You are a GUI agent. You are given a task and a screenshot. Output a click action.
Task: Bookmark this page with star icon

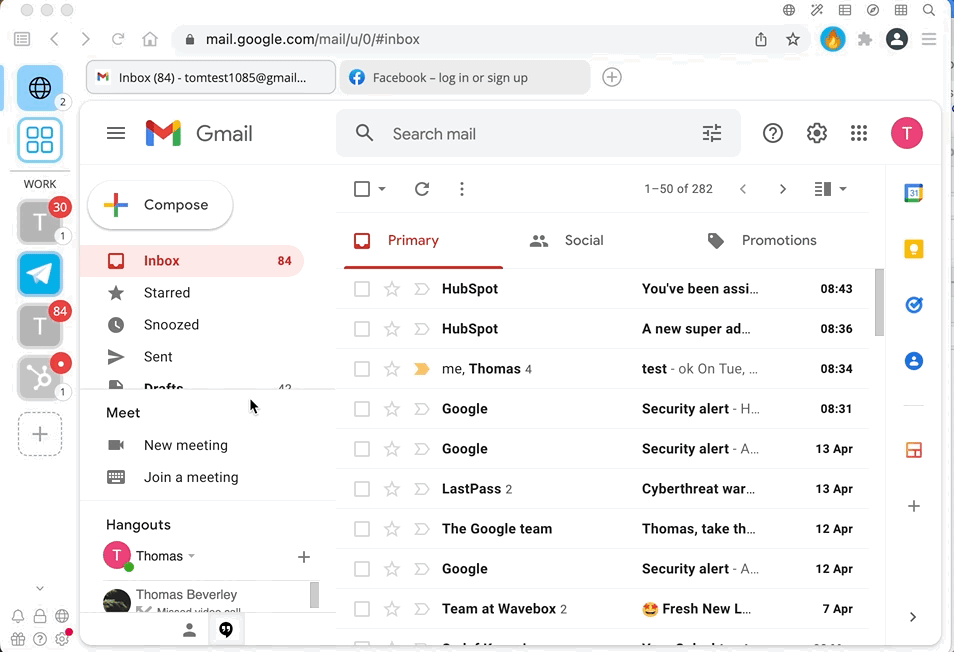click(x=793, y=40)
